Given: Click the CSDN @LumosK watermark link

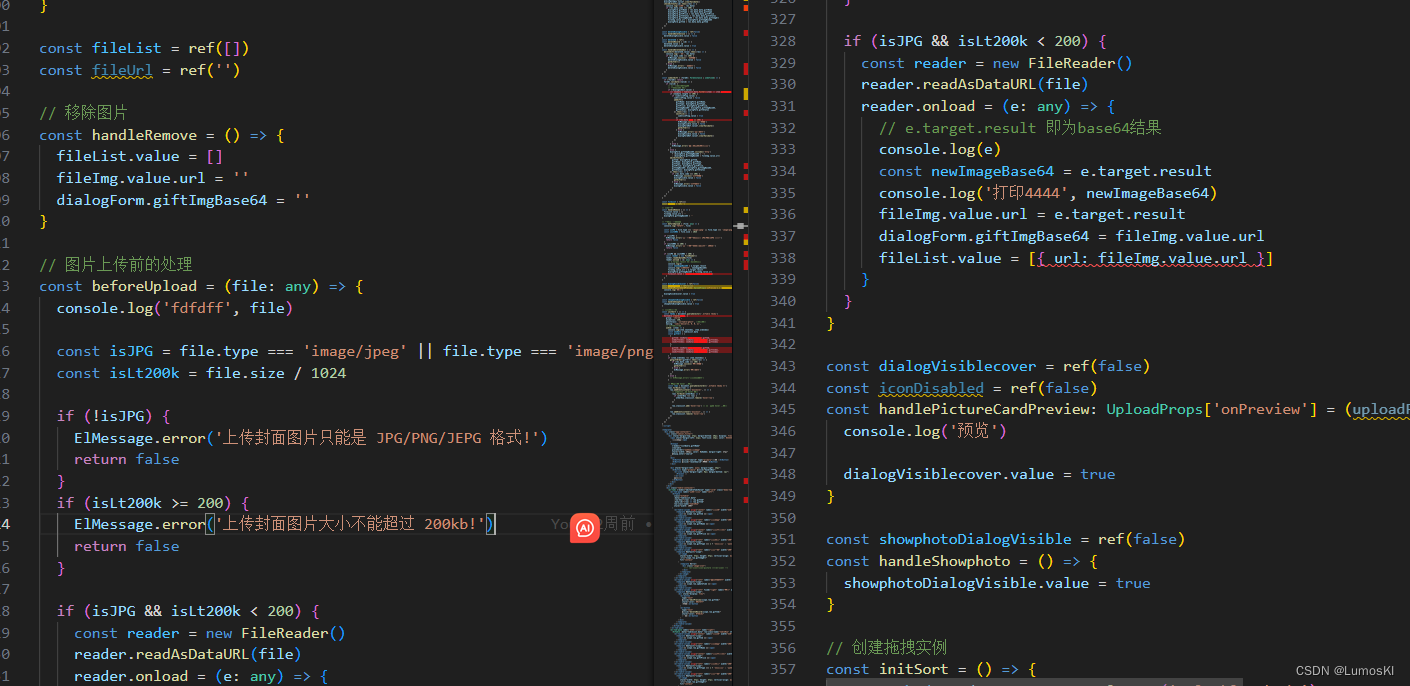Looking at the screenshot, I should tap(1345, 671).
